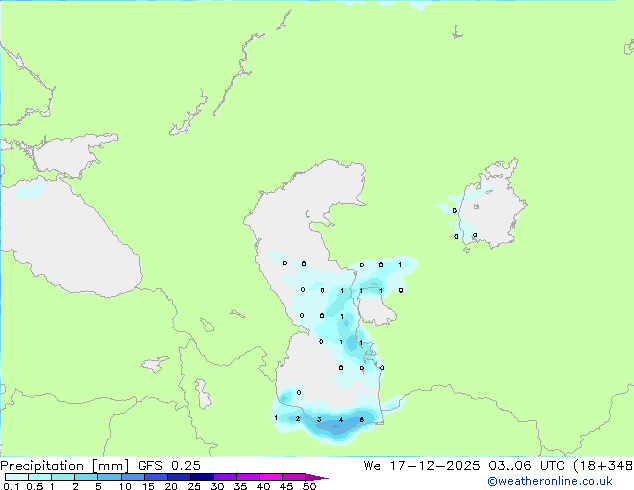Click the 'We 17-12-2025' date text
The height and width of the screenshot is (490, 634).
[422, 466]
